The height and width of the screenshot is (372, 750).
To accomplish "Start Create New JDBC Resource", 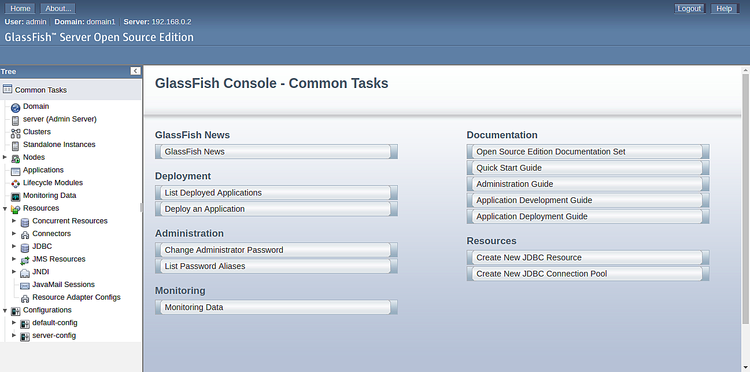I will 588,258.
